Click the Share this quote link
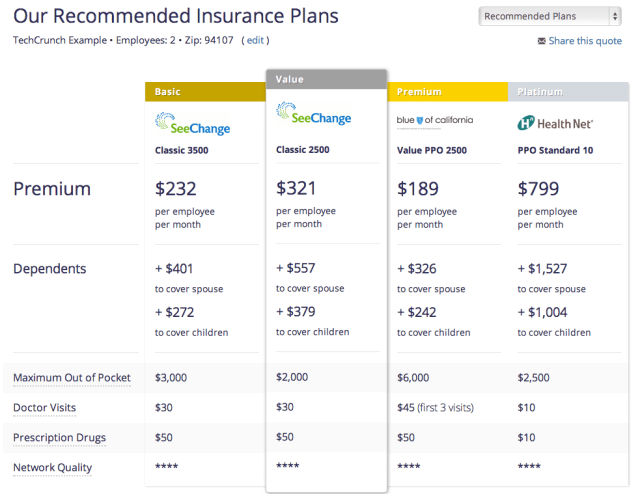The width and height of the screenshot is (640, 494). [x=584, y=41]
